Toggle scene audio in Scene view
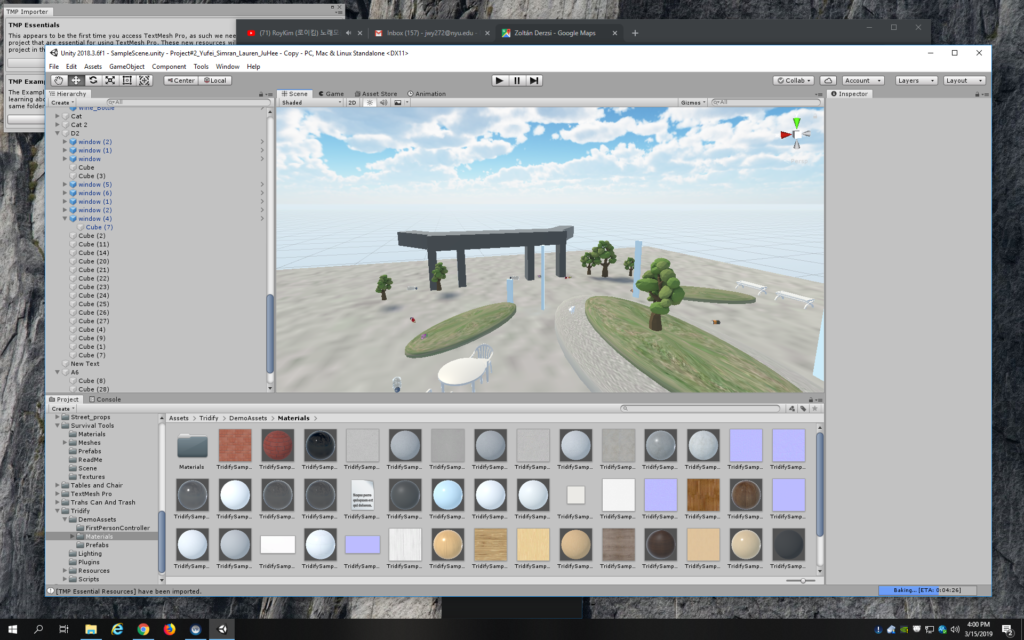 pos(383,103)
